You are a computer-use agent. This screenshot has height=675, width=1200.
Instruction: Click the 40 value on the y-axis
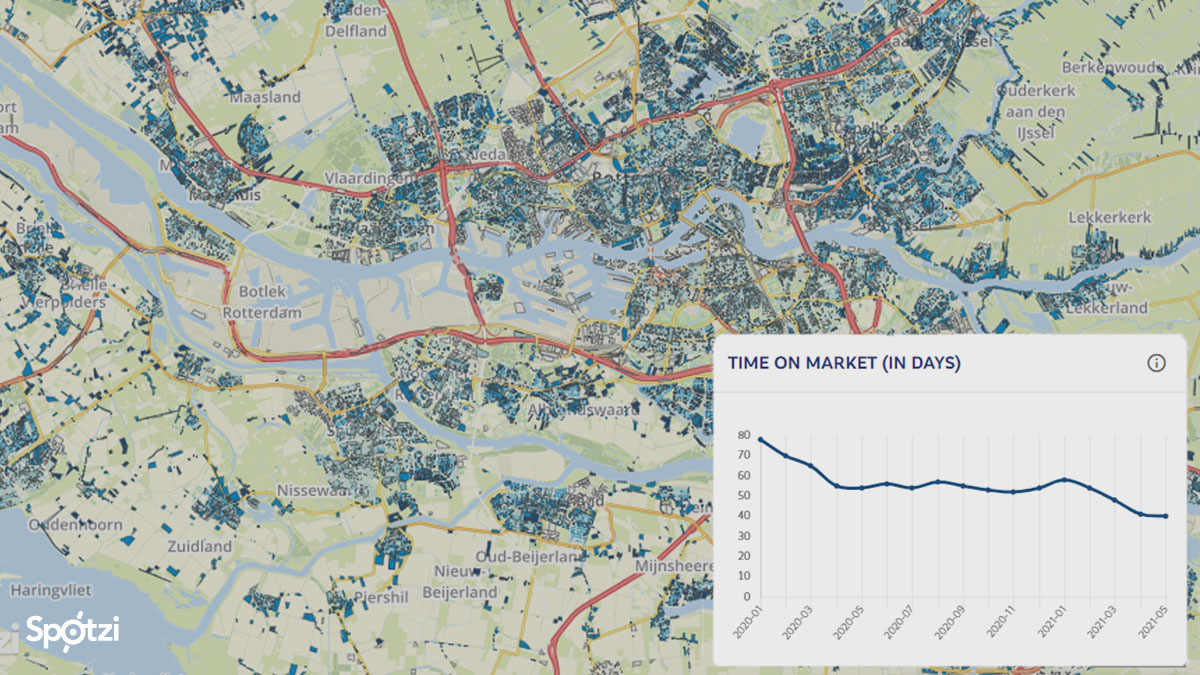(x=744, y=516)
